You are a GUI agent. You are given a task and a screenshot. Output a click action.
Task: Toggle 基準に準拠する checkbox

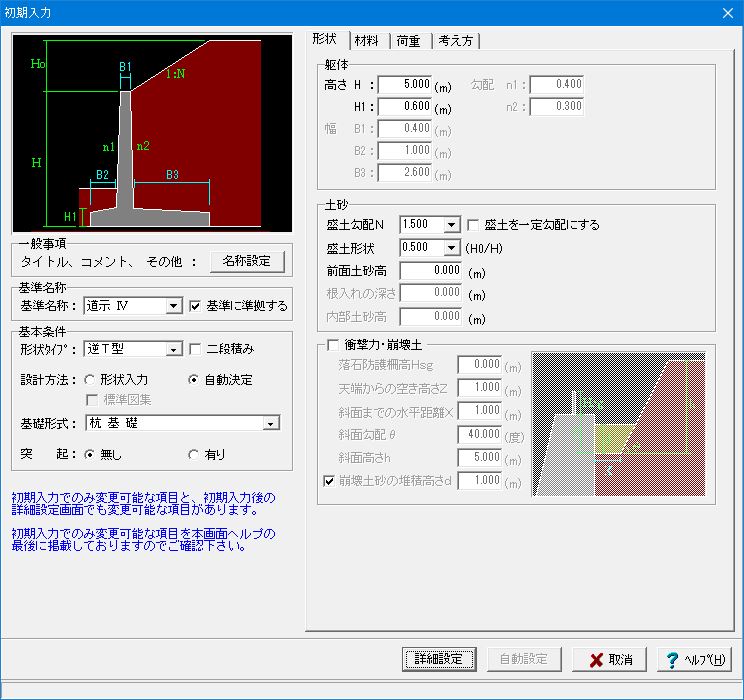pos(195,306)
